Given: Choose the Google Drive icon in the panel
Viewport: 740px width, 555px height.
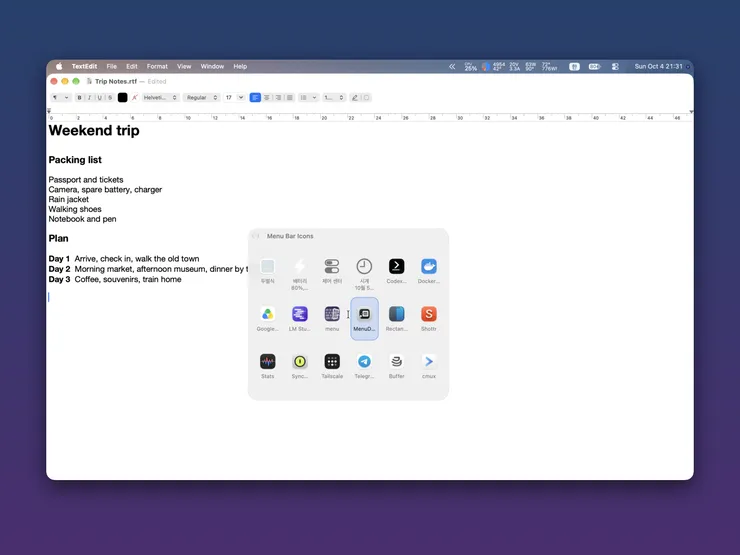Looking at the screenshot, I should pyautogui.click(x=268, y=314).
